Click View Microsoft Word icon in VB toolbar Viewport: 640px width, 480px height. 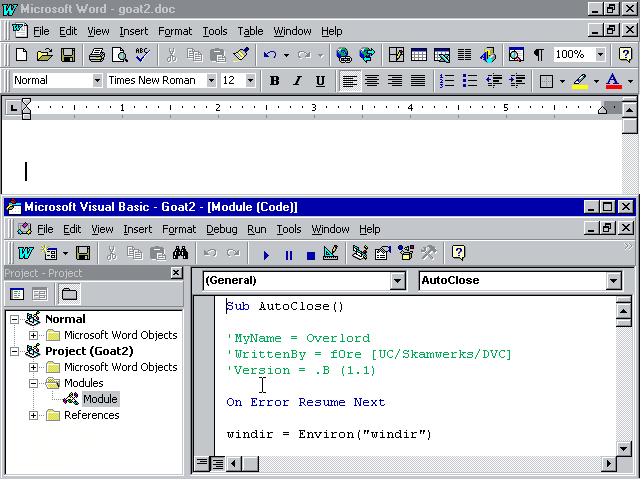[x=25, y=253]
